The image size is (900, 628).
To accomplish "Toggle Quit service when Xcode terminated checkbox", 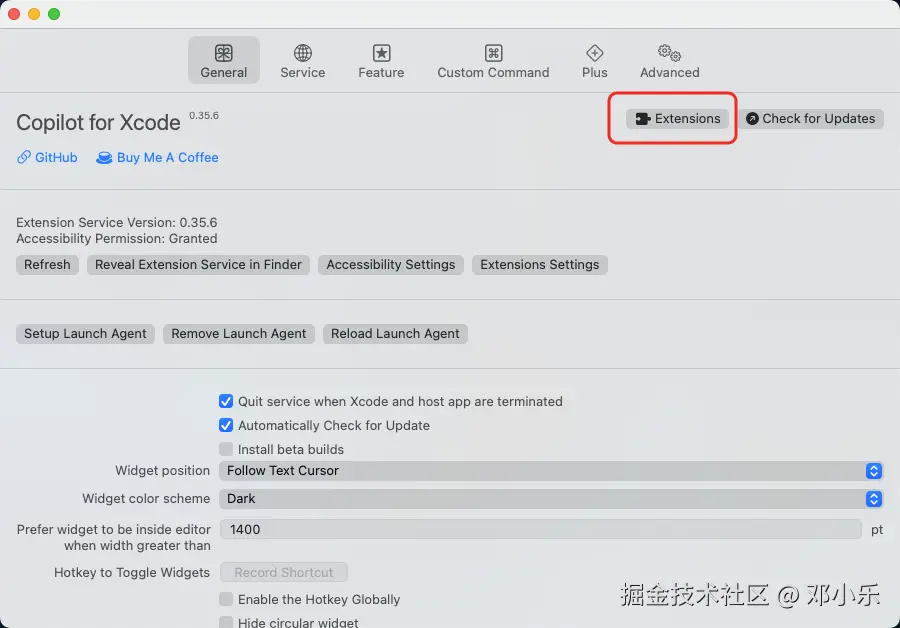I will [x=226, y=401].
